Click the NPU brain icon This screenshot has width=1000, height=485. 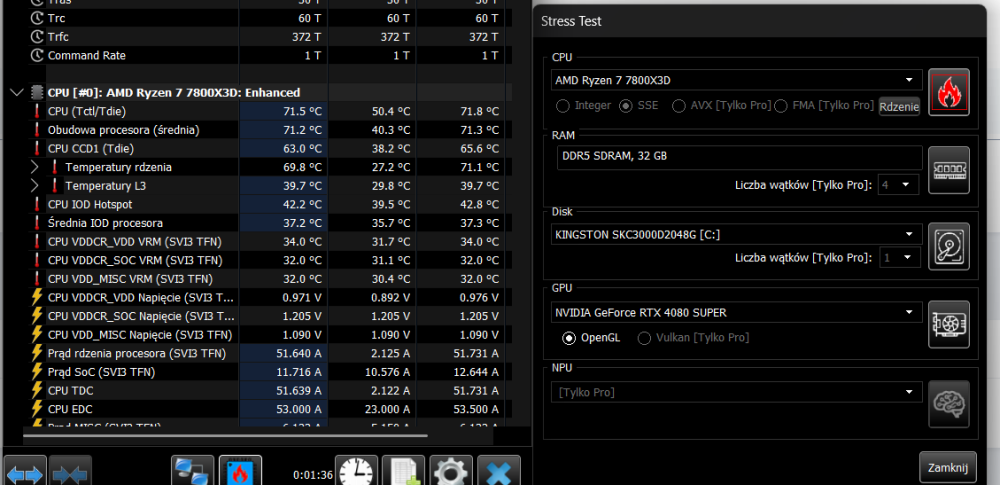[x=948, y=404]
